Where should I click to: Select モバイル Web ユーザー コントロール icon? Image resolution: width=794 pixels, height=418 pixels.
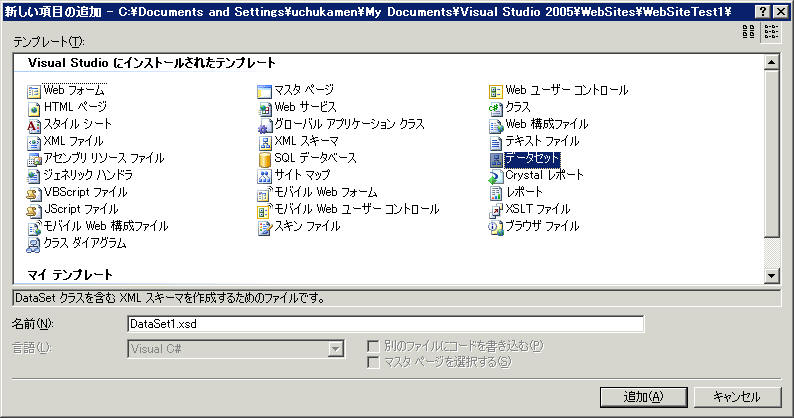tap(264, 210)
